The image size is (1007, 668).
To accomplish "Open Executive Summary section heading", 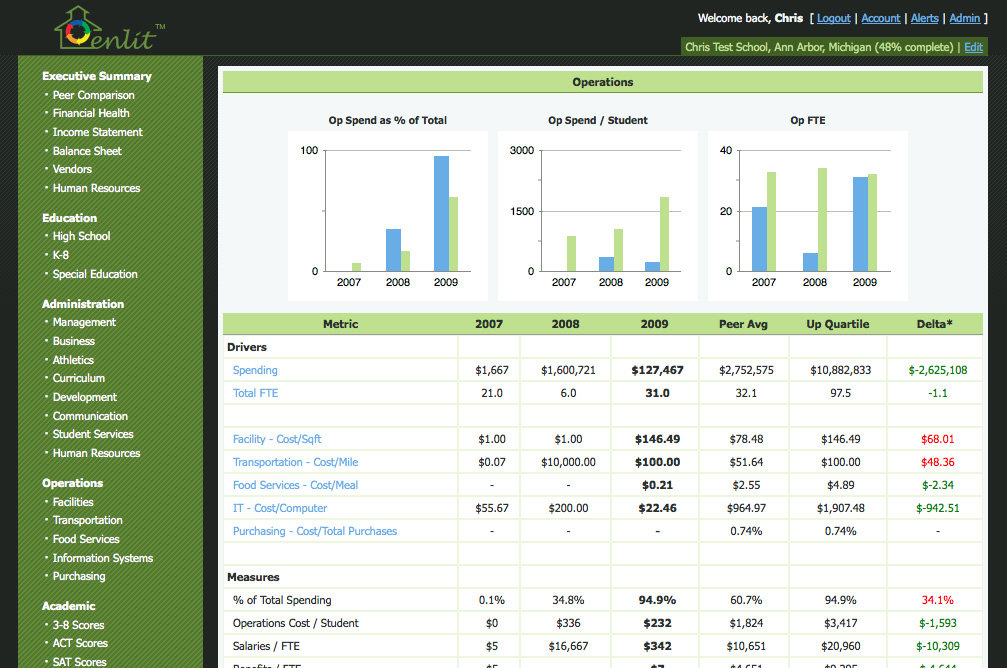I will [97, 76].
